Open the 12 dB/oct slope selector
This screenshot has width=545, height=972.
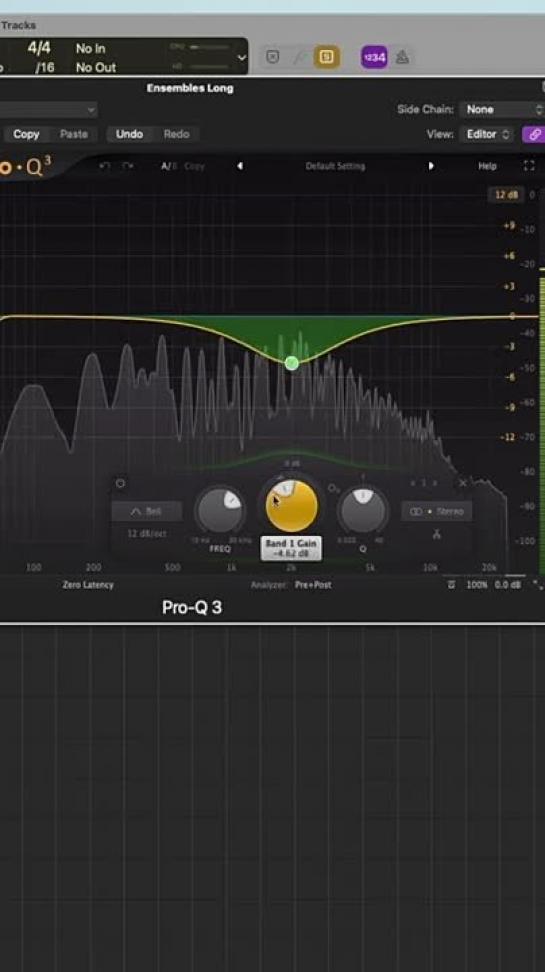click(146, 534)
